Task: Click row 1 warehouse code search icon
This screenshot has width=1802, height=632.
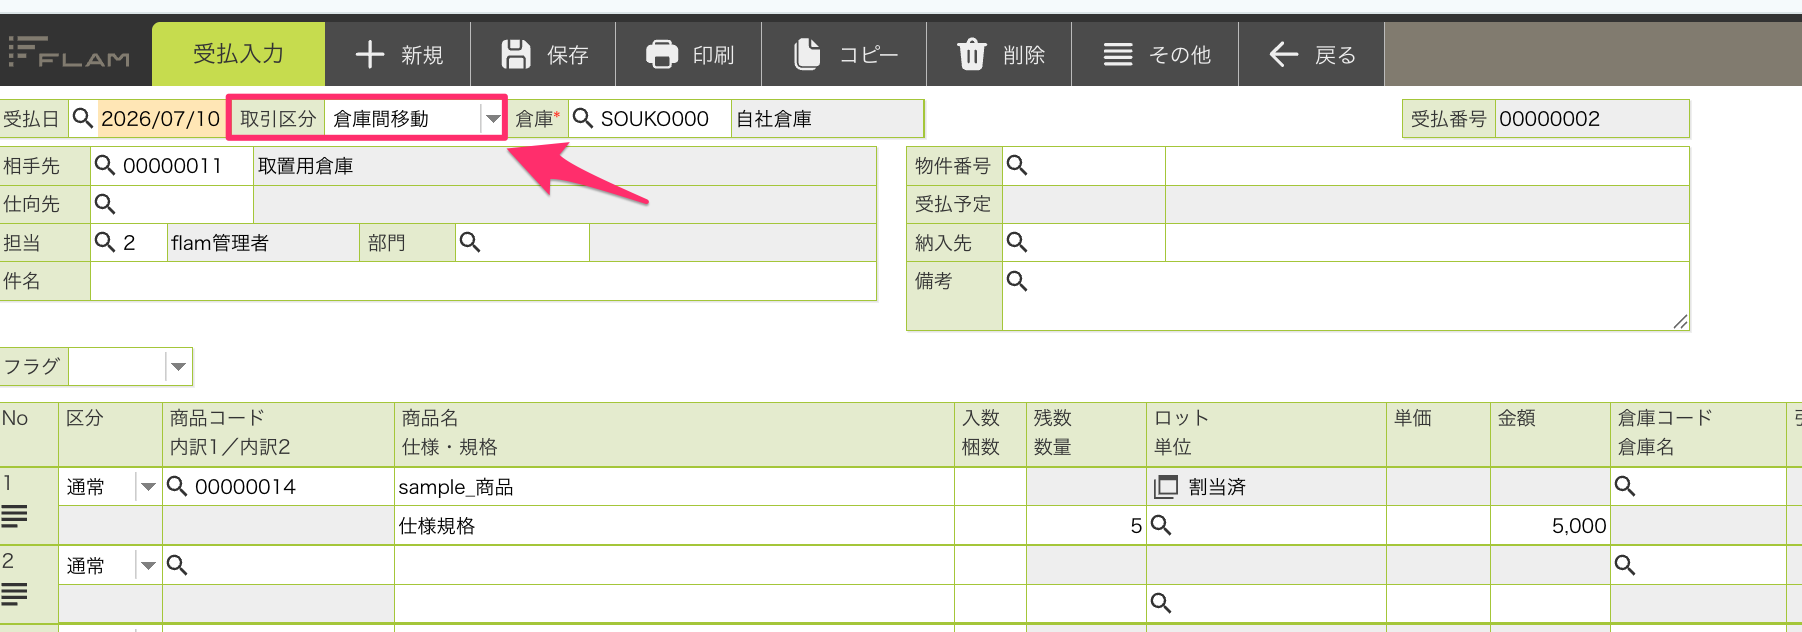Action: (x=1625, y=486)
